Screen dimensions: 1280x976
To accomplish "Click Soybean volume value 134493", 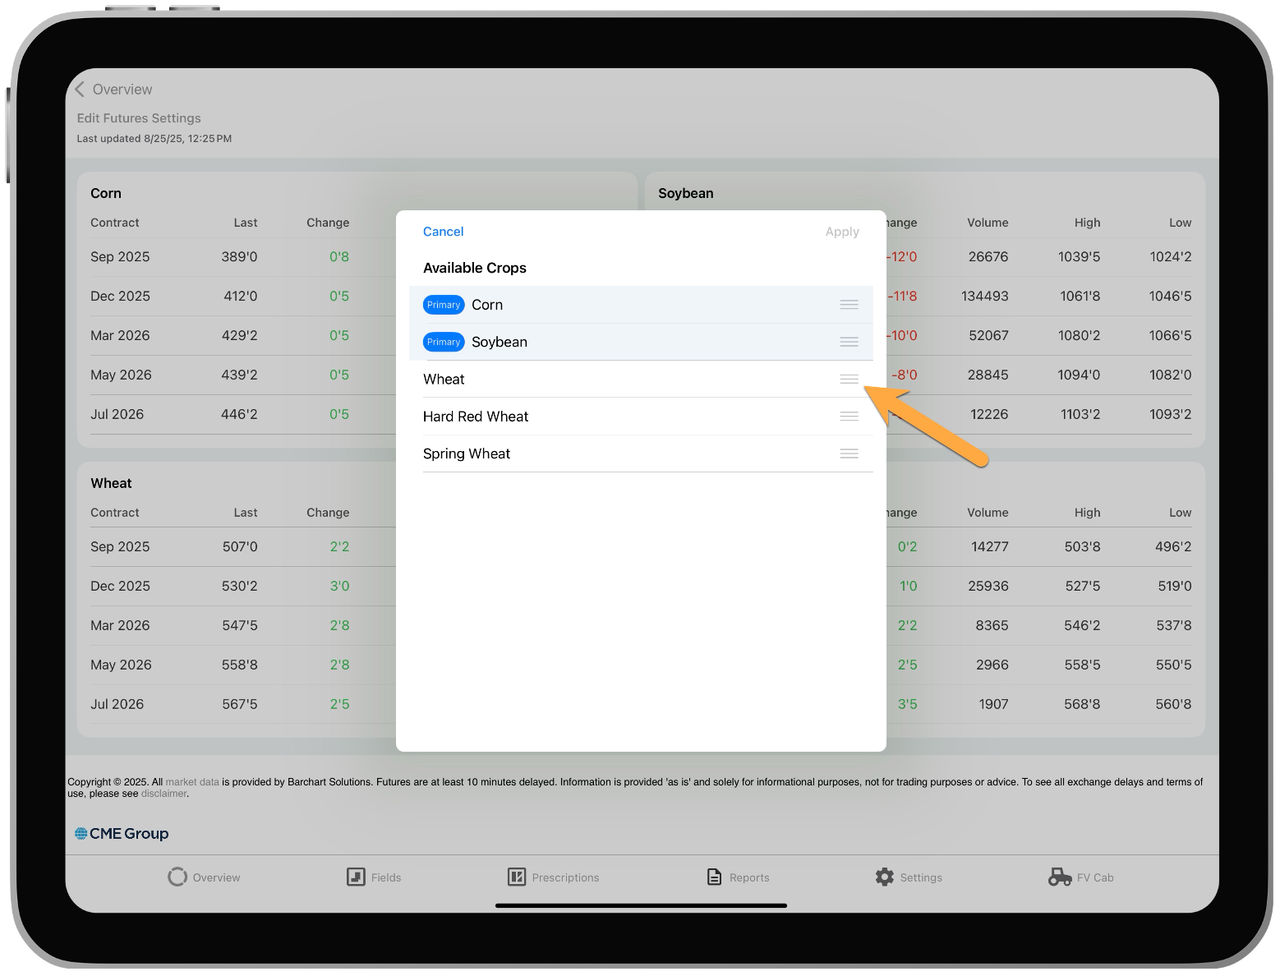I will [x=985, y=296].
